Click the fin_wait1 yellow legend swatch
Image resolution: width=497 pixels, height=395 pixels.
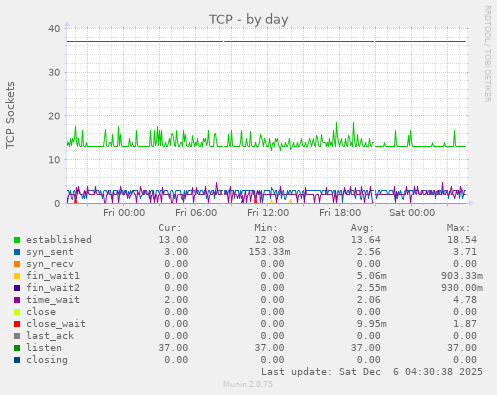[17, 276]
